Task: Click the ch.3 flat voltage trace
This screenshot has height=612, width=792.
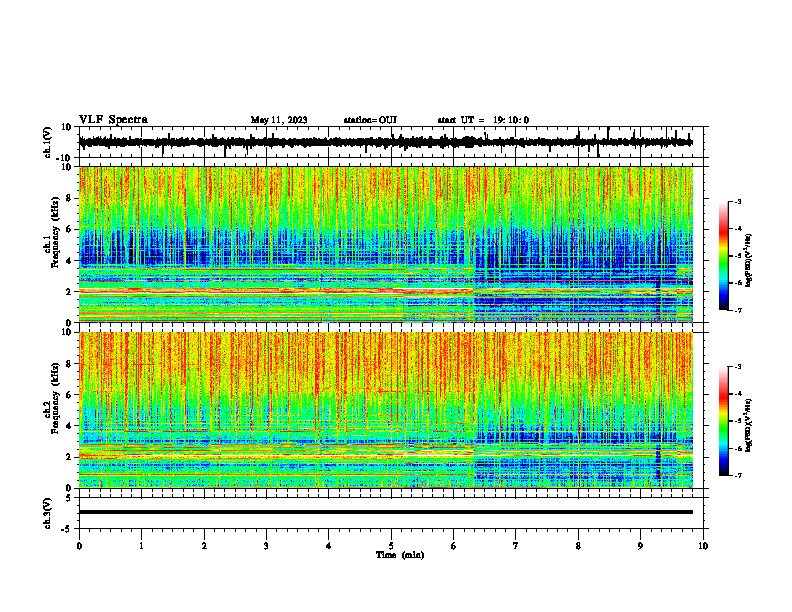Action: tap(386, 512)
